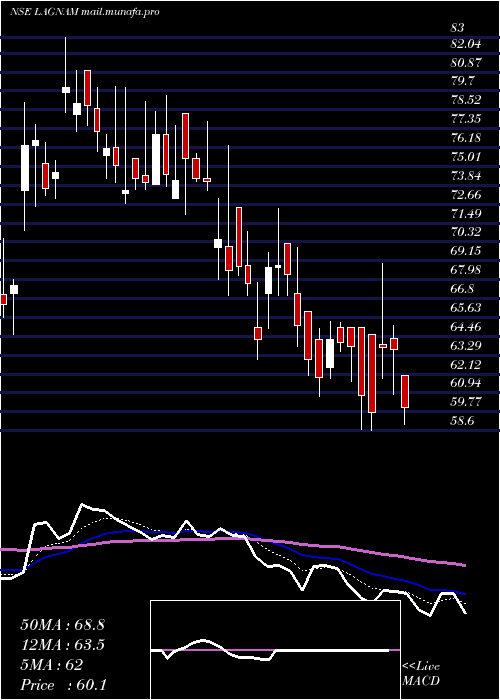Select the 64.46 price axis label
The height and width of the screenshot is (700, 500).
click(x=466, y=326)
